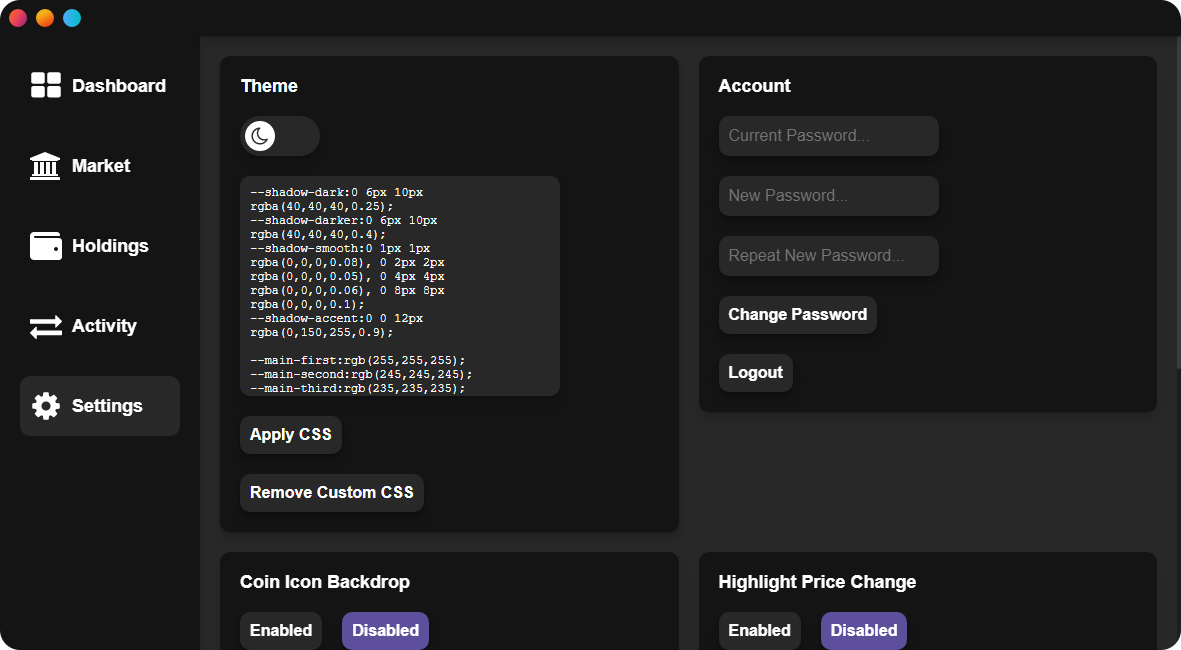This screenshot has height=650, width=1181.
Task: Toggle the dark/light theme switch track
Action: point(280,136)
